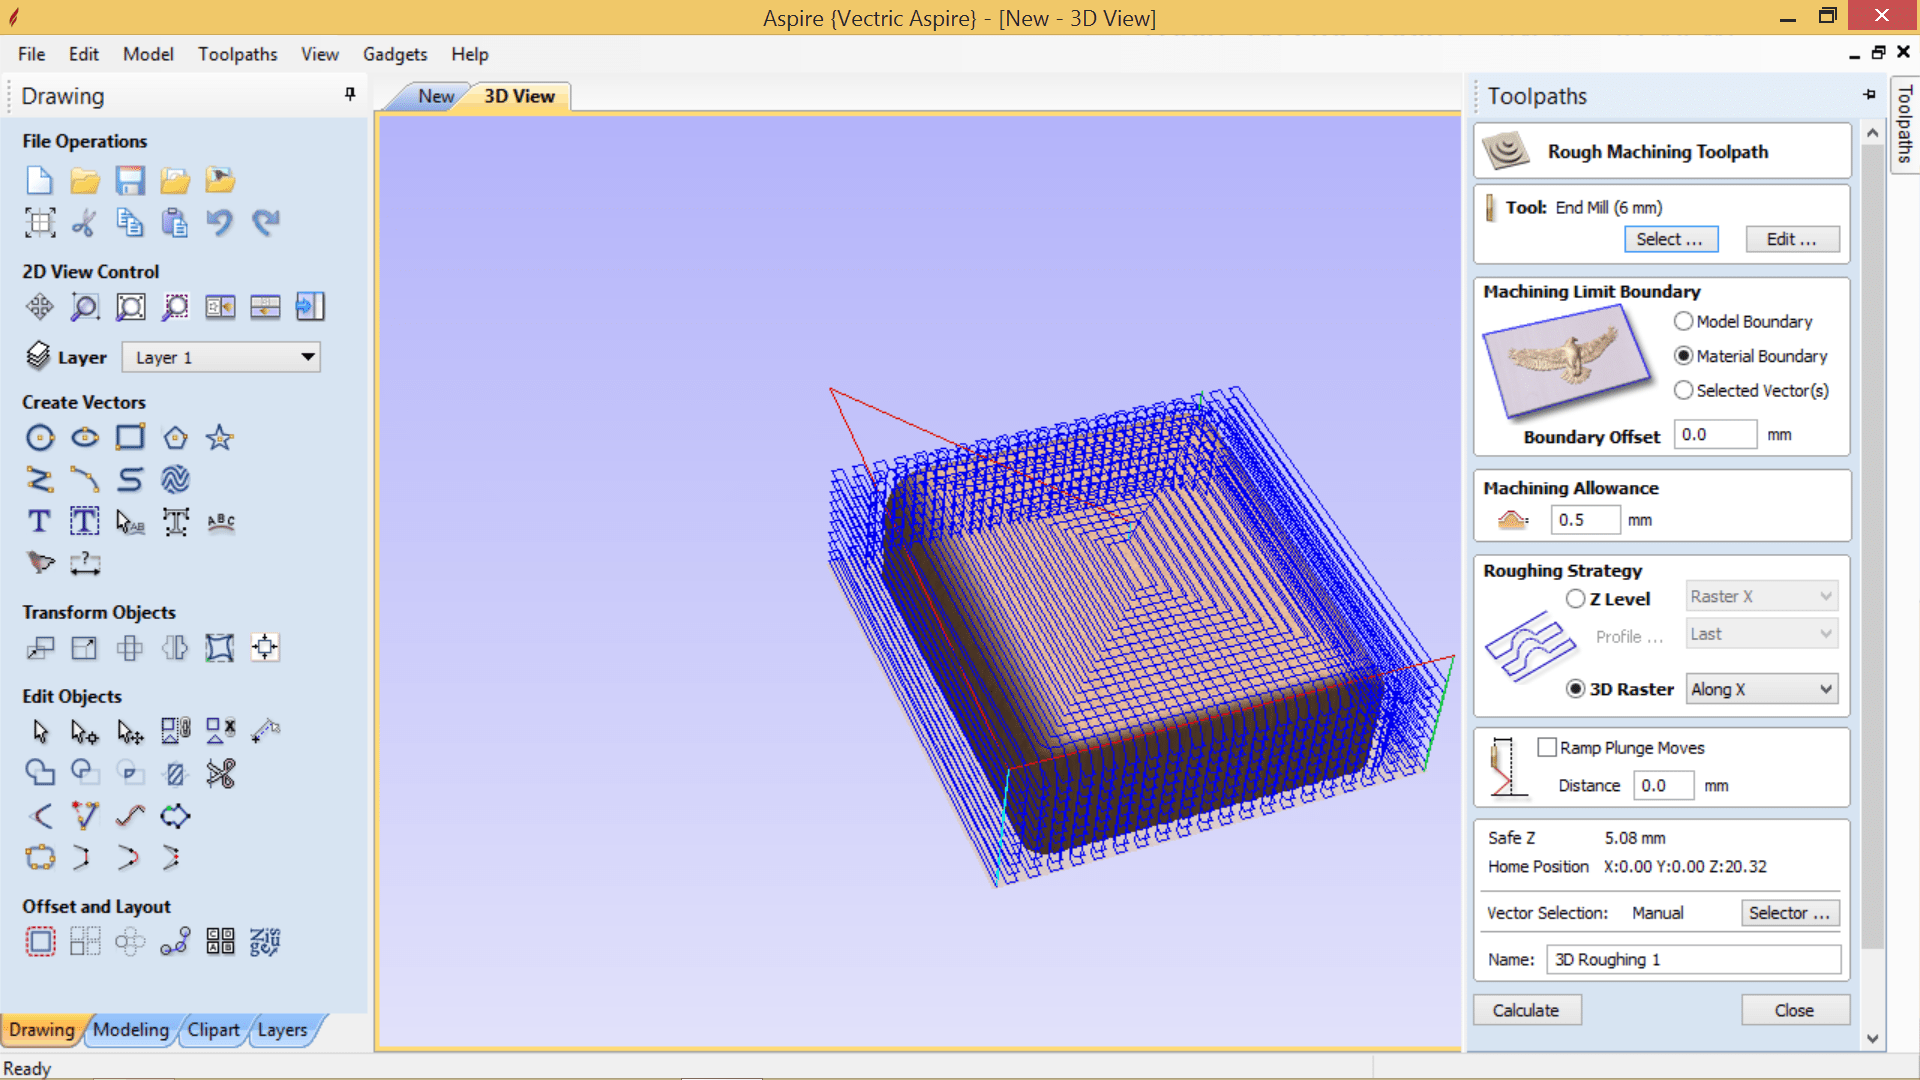Open the Layer 1 dropdown
This screenshot has height=1080, width=1920.
tap(221, 357)
